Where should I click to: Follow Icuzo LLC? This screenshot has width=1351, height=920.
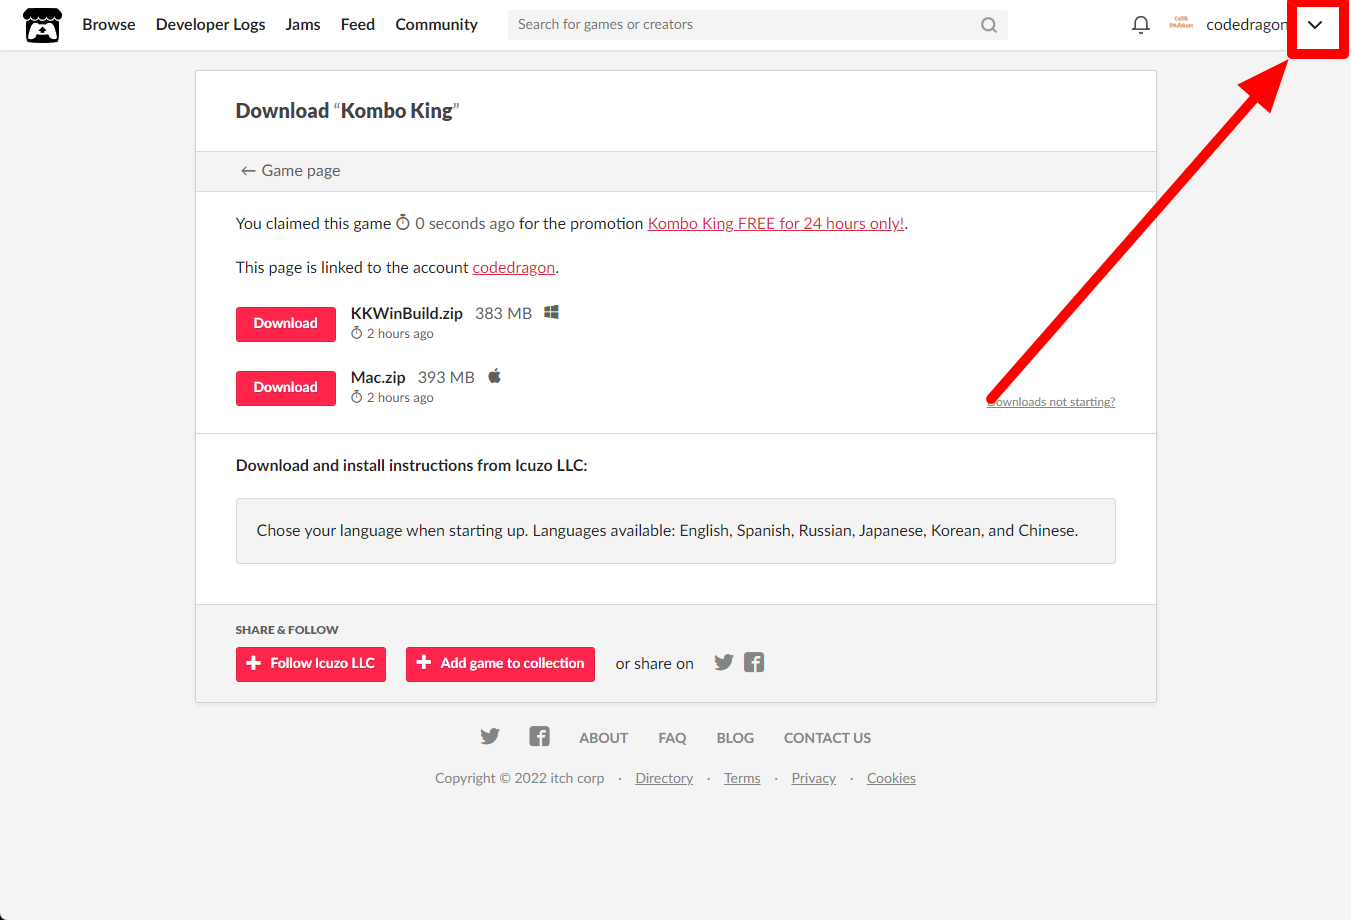tap(311, 664)
